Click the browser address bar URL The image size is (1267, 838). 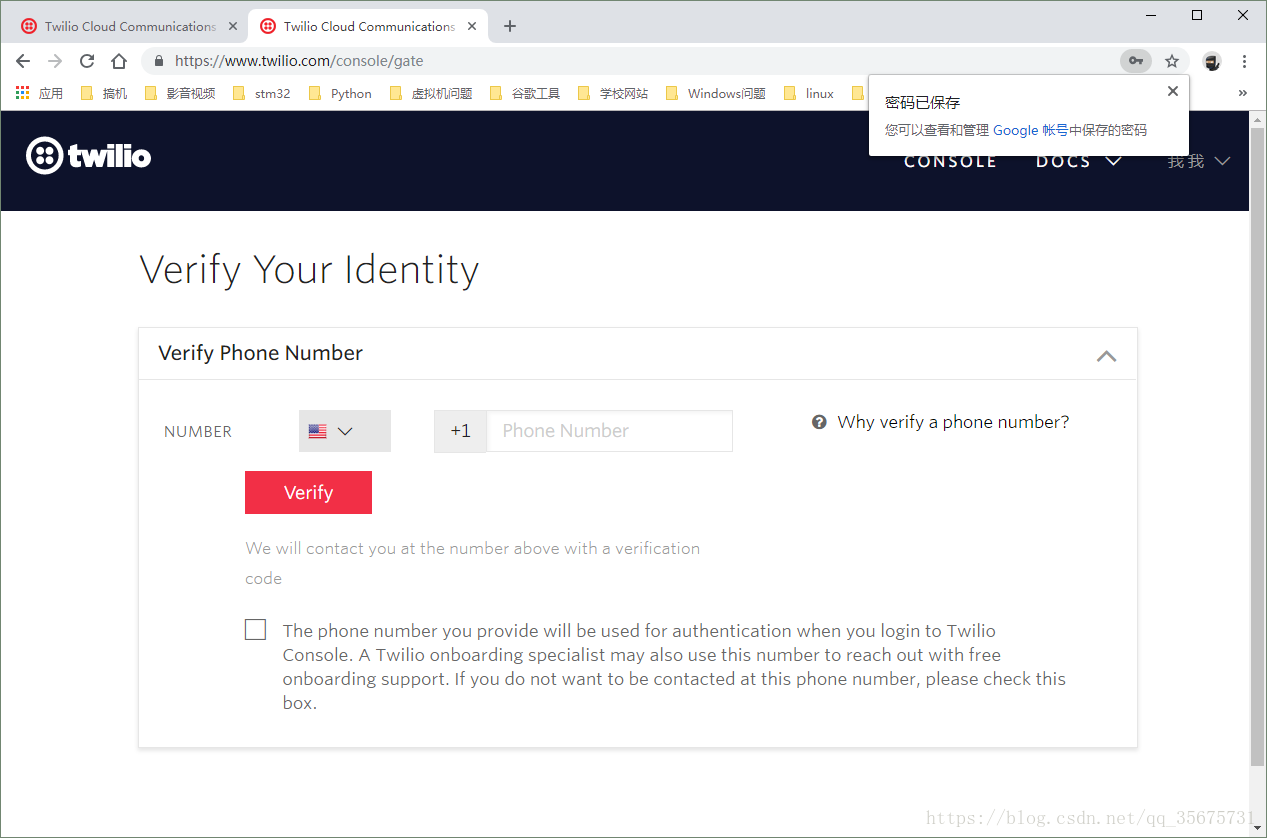(x=299, y=61)
